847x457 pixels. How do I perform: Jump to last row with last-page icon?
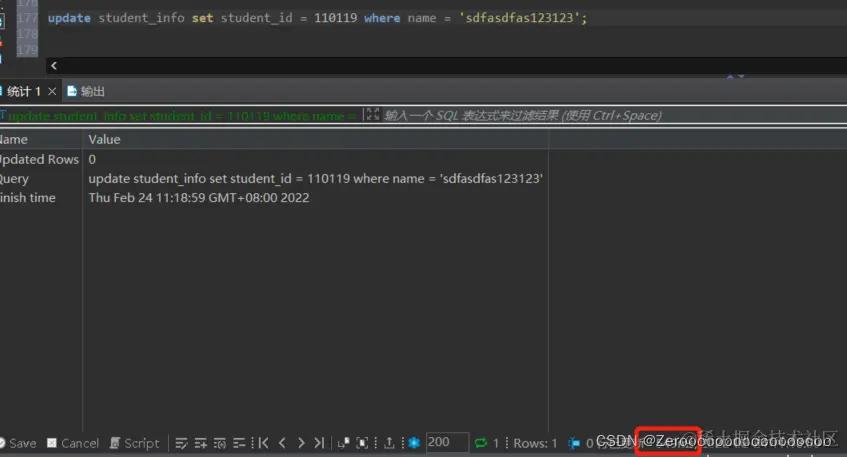[319, 443]
